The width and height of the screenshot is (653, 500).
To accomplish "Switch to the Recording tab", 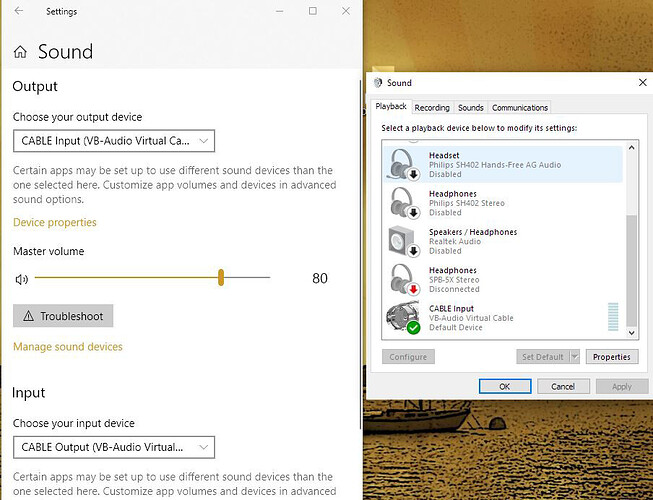I will coord(432,108).
